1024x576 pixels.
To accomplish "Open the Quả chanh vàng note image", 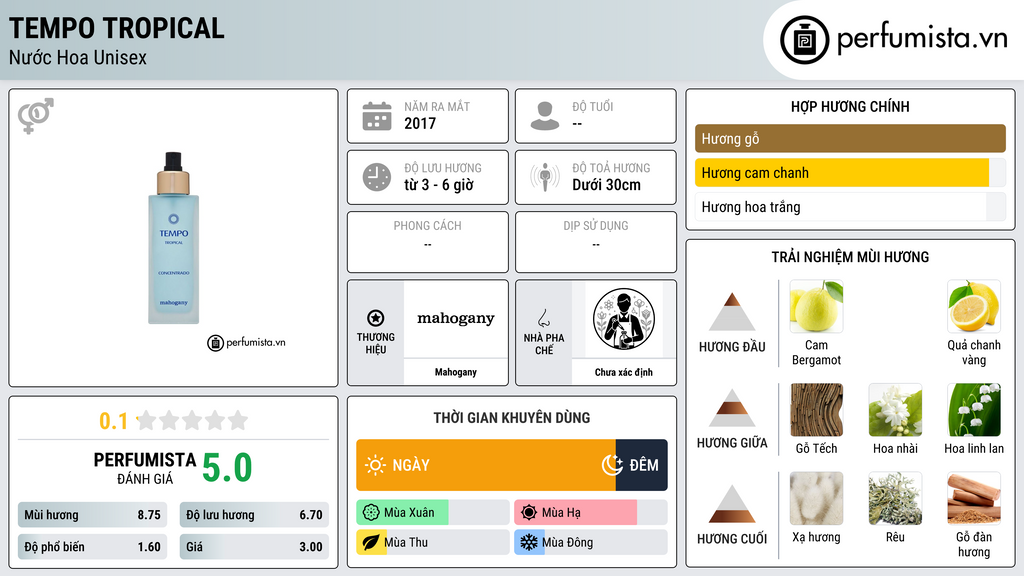I will click(974, 306).
